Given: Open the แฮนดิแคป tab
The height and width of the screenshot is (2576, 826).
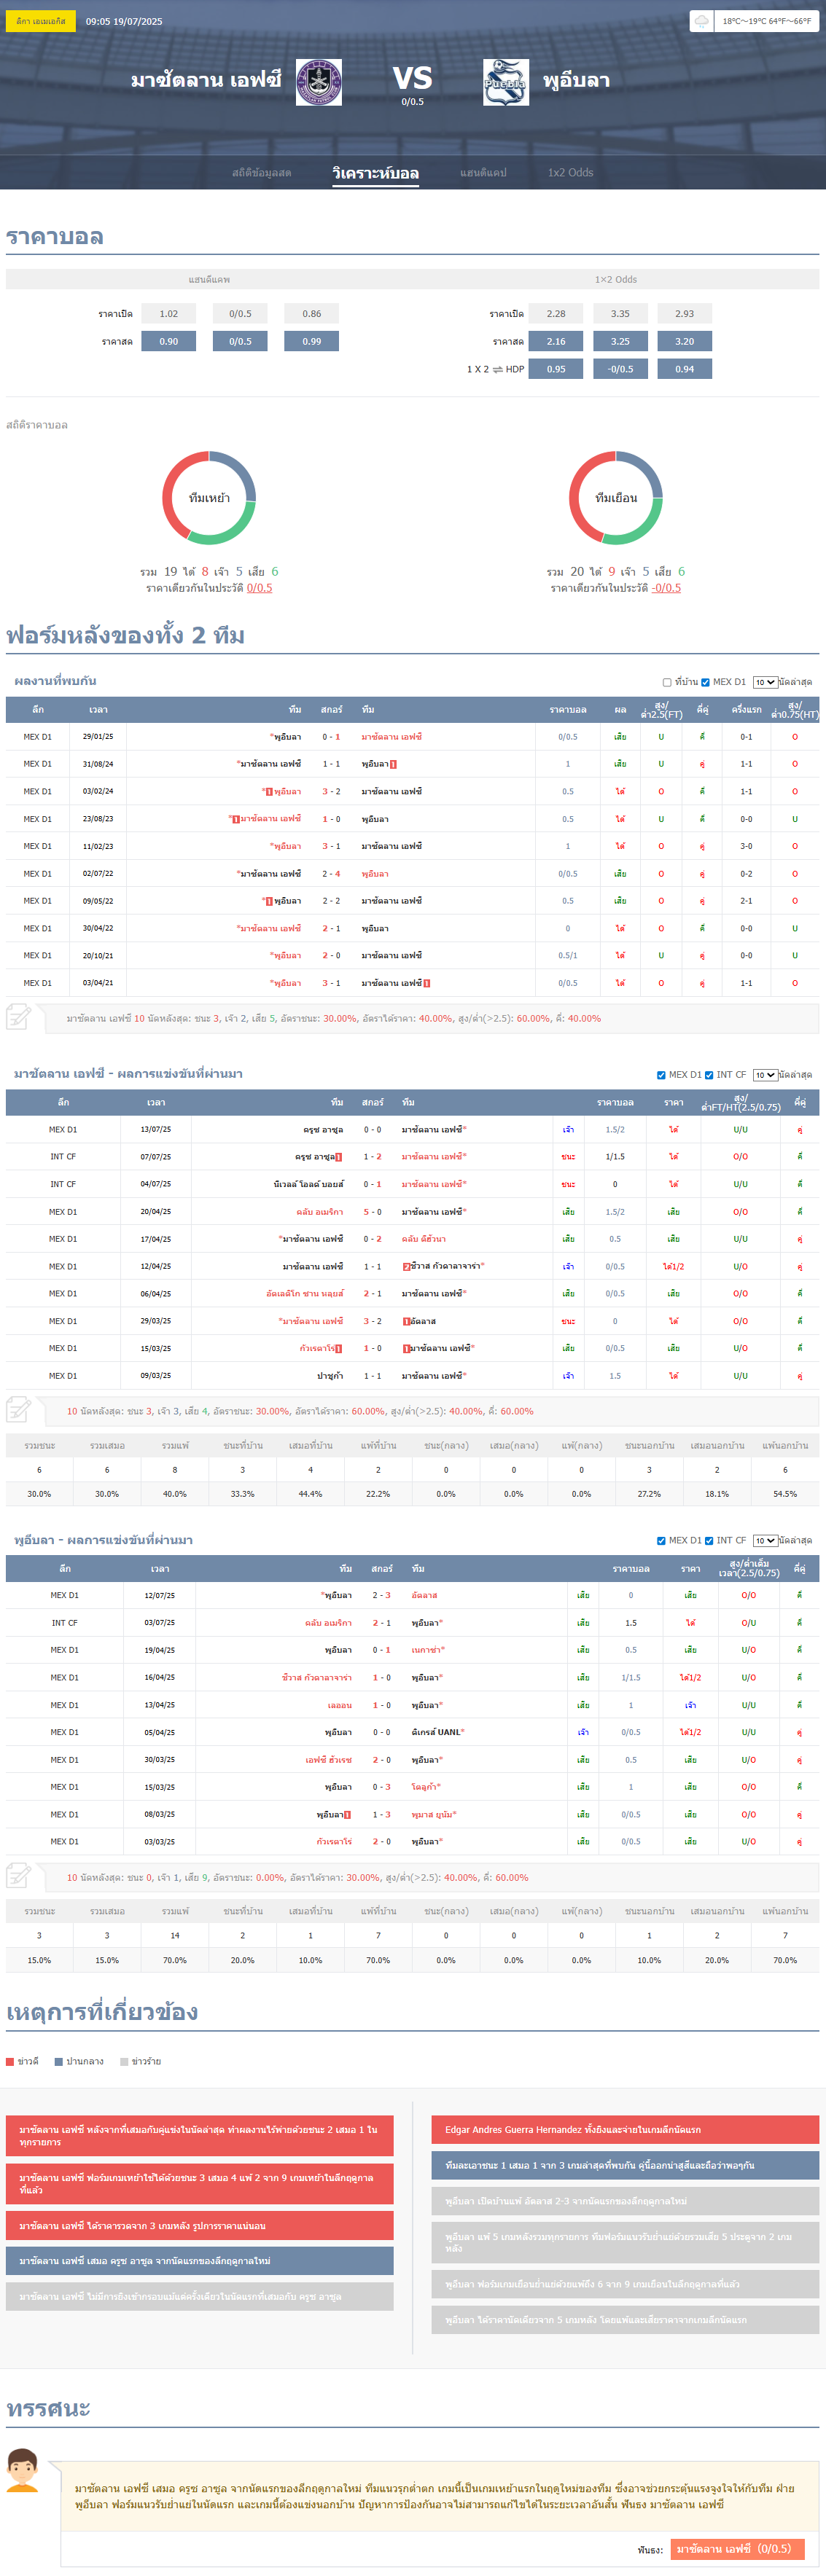Looking at the screenshot, I should (483, 173).
